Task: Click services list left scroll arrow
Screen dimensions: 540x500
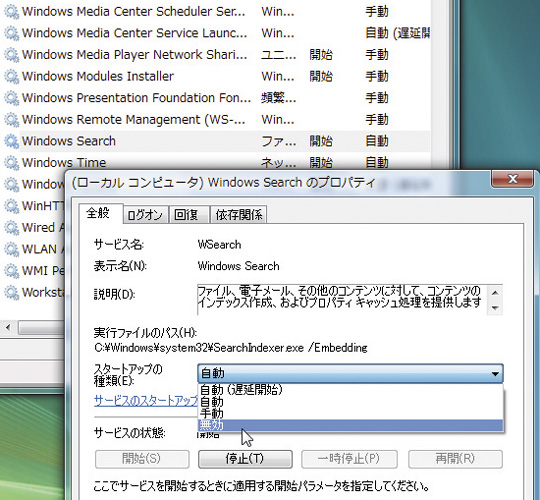Action: 8,327
